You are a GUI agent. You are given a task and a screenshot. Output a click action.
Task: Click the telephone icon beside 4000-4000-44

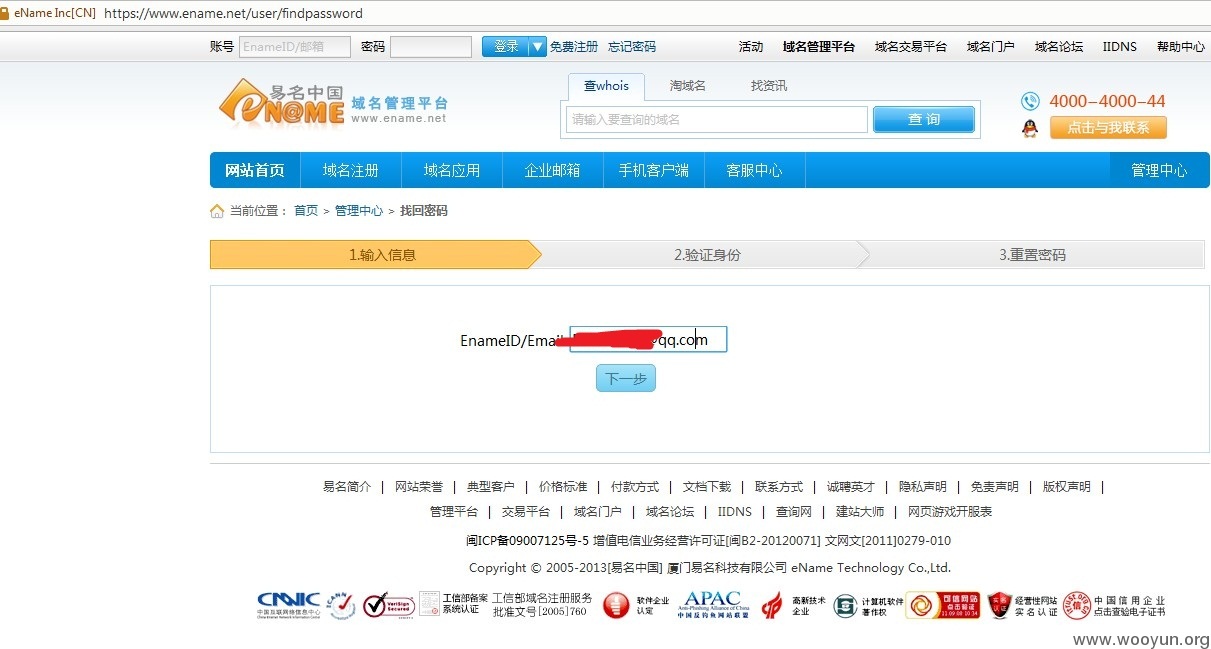[x=1030, y=101]
